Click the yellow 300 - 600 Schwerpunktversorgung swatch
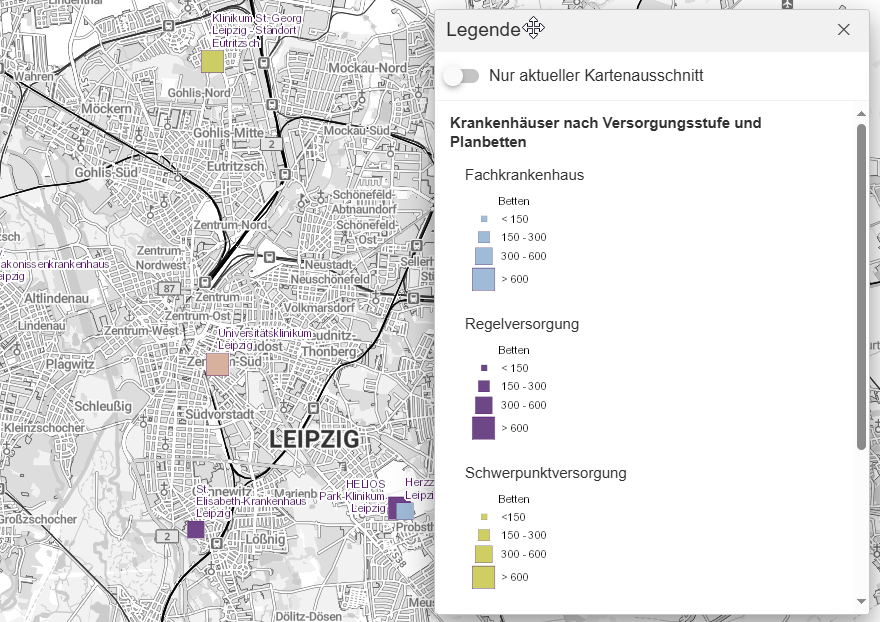The width and height of the screenshot is (880, 622). [x=483, y=554]
